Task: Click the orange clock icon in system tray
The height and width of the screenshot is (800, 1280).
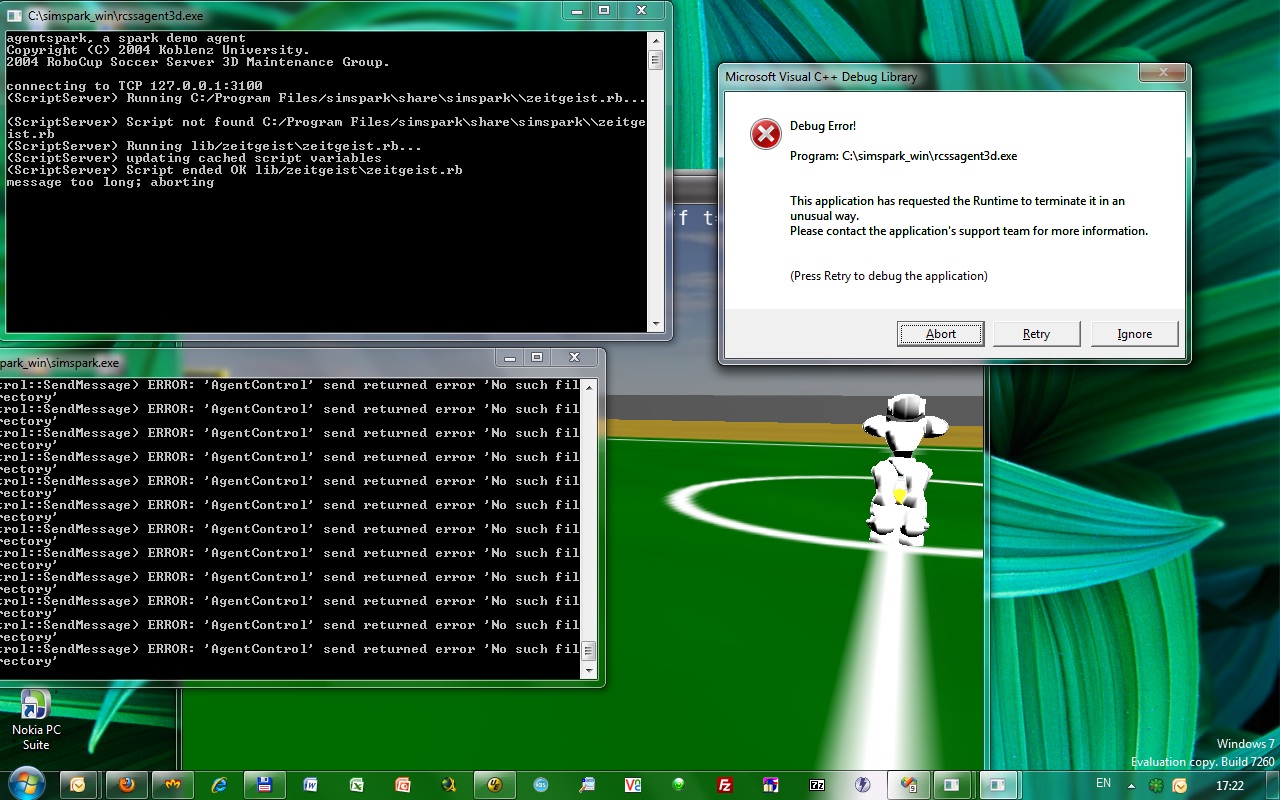Action: click(x=1179, y=785)
